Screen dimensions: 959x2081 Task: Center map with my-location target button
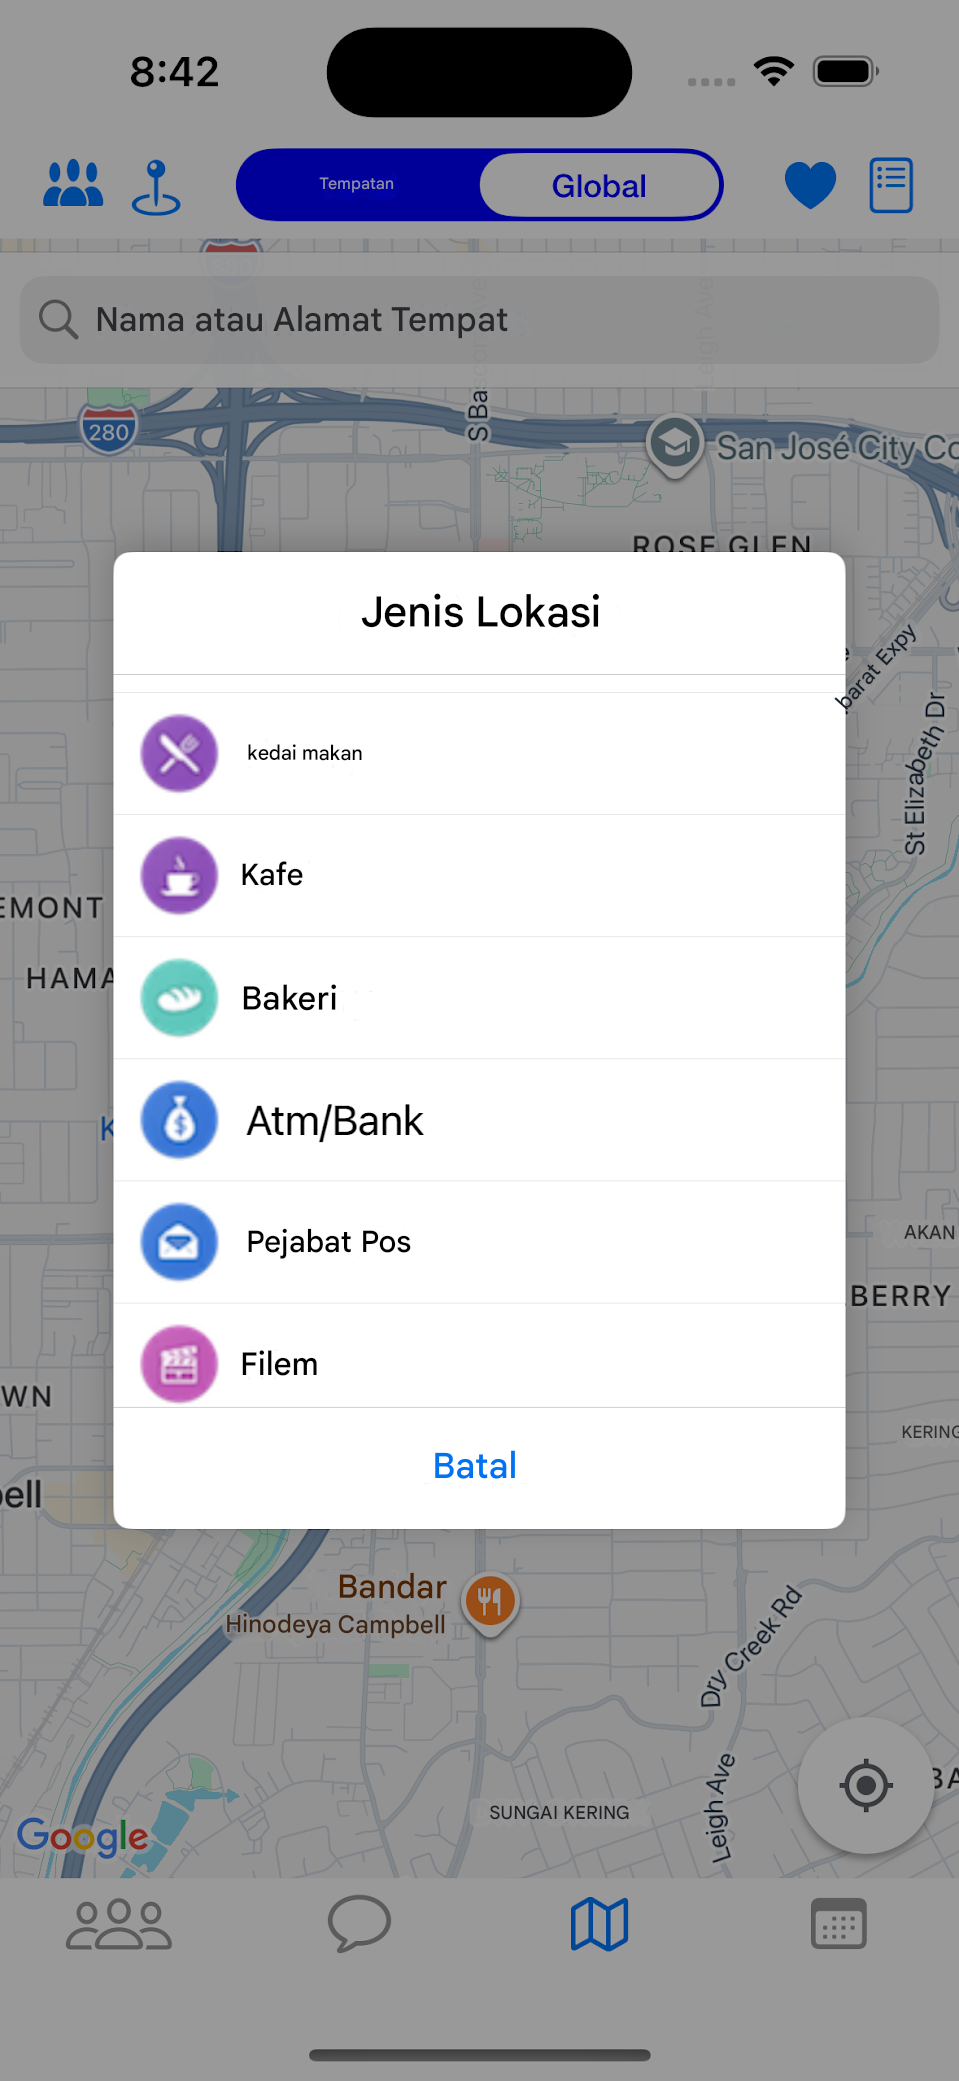pyautogui.click(x=866, y=1785)
